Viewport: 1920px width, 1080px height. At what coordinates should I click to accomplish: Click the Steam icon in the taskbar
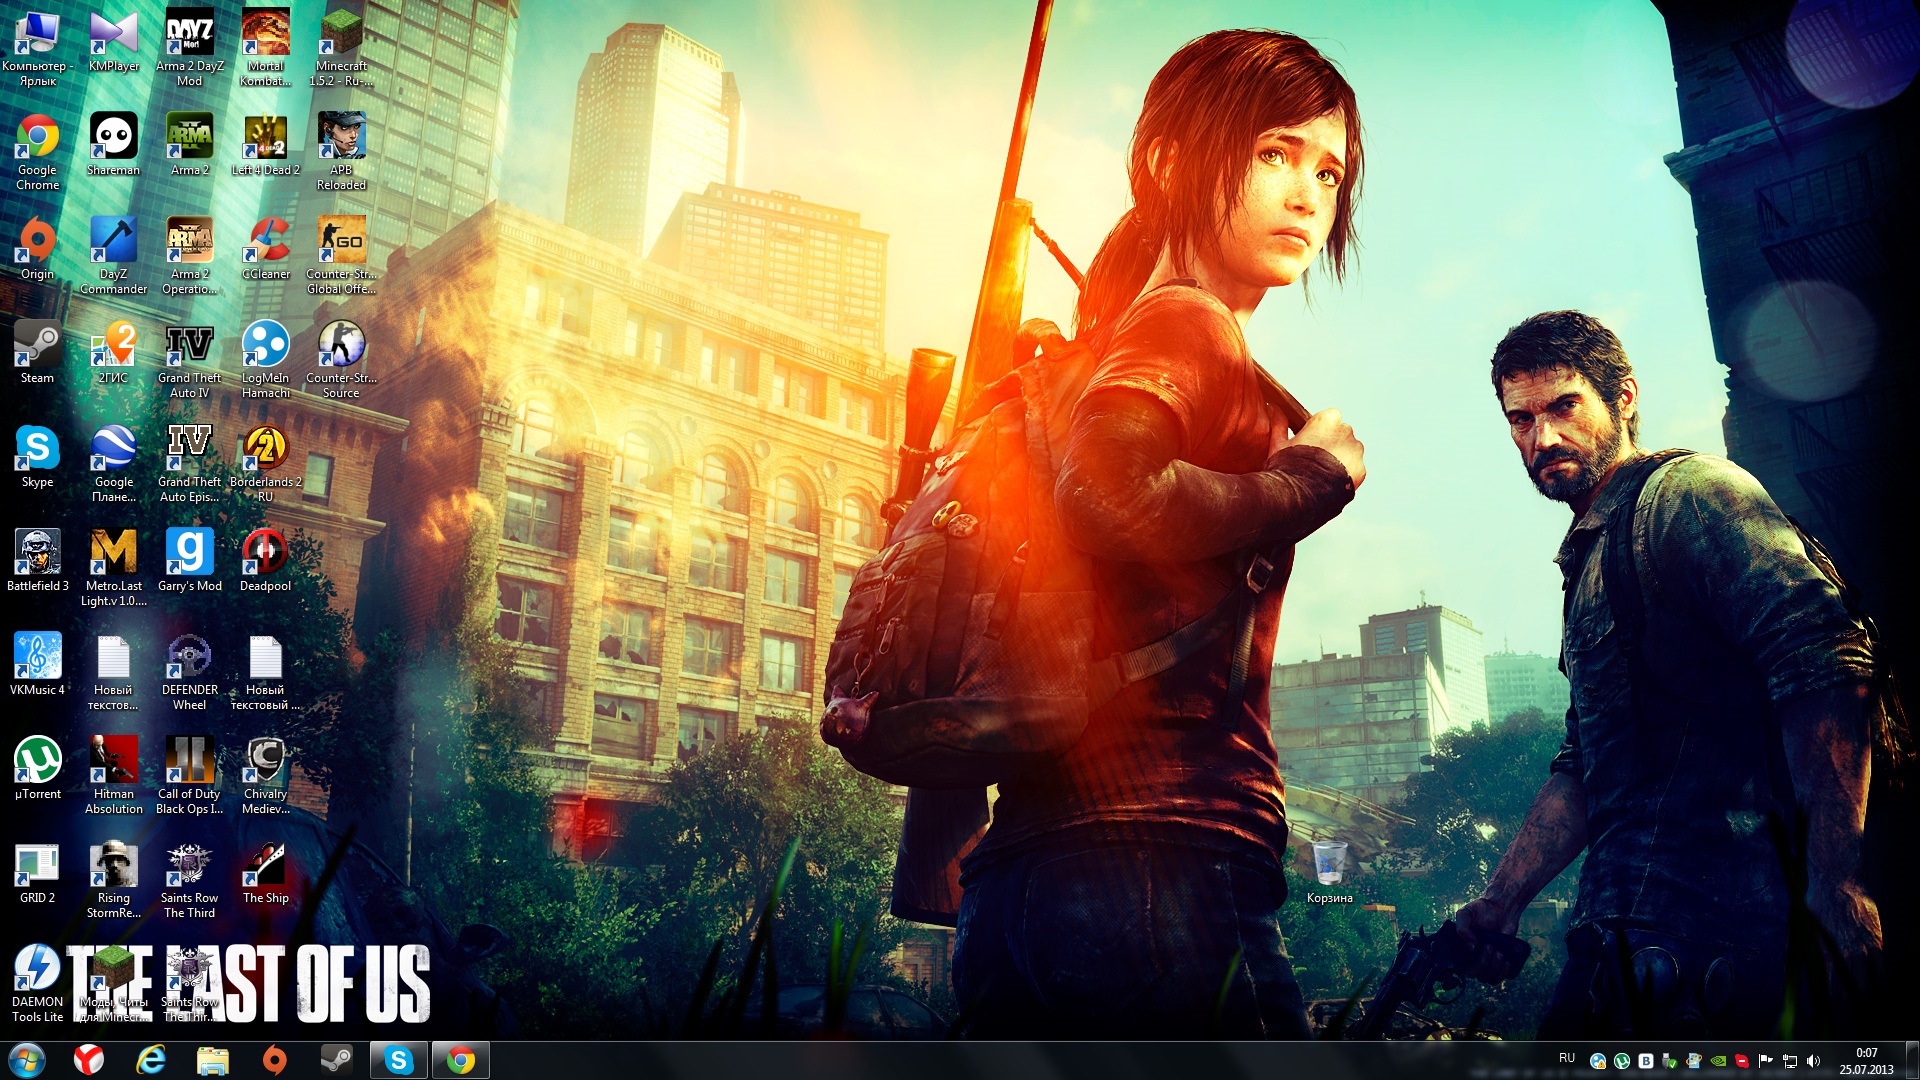pos(337,1060)
